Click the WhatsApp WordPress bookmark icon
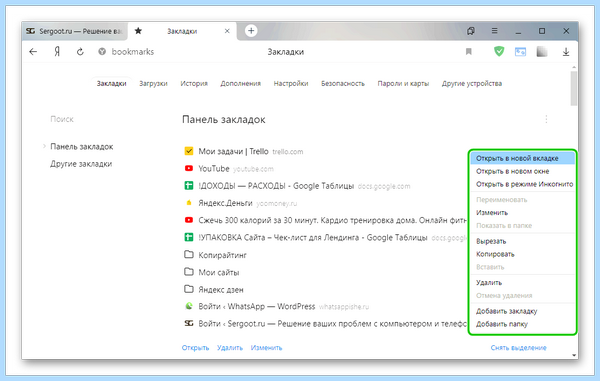The height and width of the screenshot is (381, 600). 189,306
